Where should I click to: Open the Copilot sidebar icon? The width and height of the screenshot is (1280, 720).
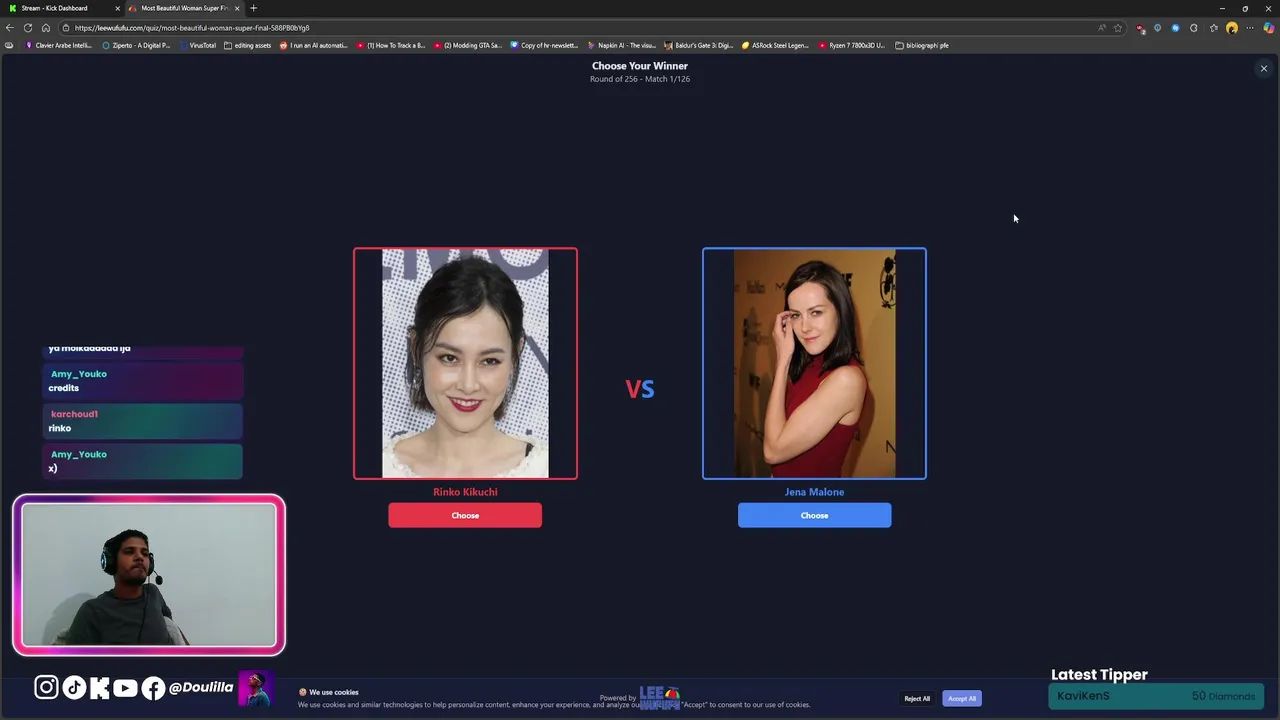[1269, 28]
